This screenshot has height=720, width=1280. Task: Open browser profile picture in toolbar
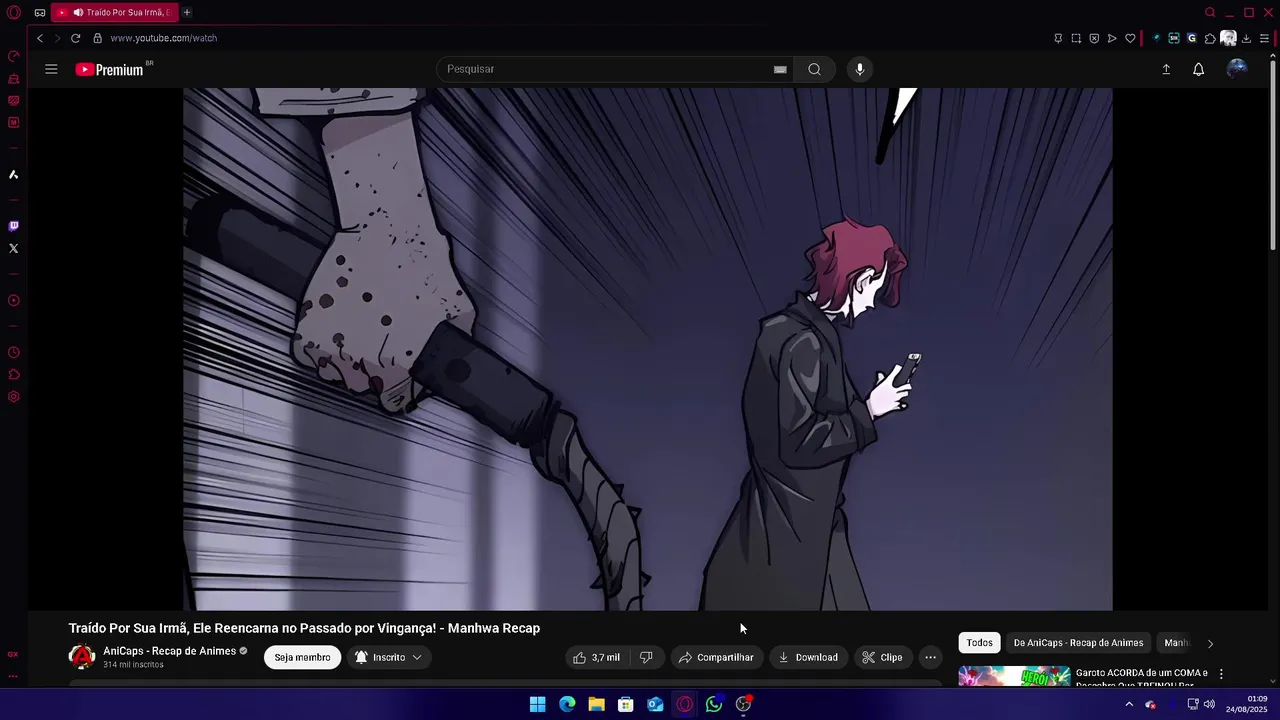pos(1228,38)
